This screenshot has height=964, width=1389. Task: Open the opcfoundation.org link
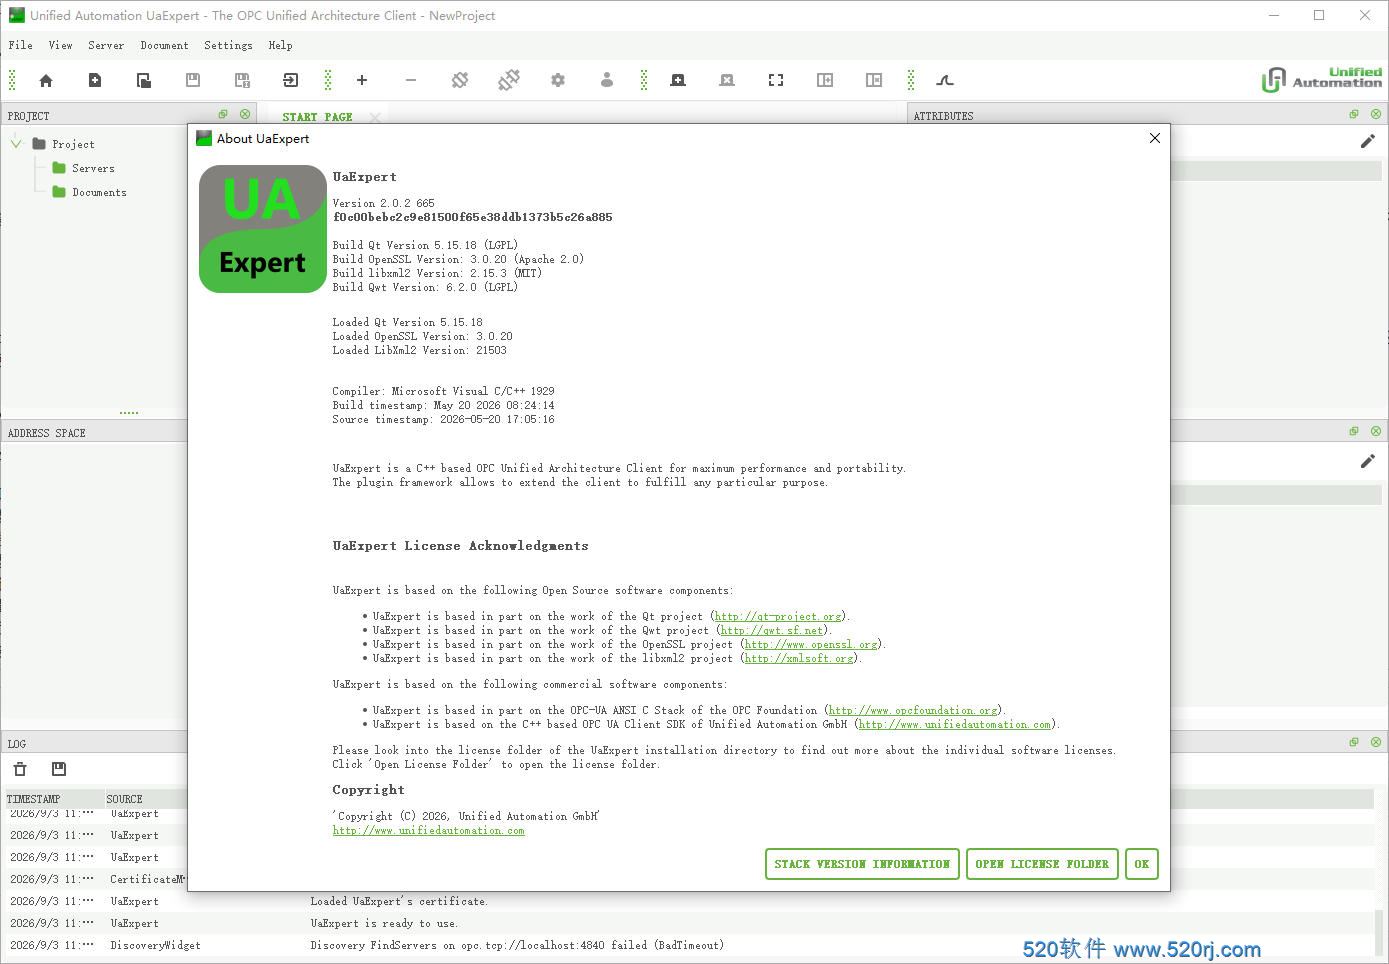tap(913, 710)
